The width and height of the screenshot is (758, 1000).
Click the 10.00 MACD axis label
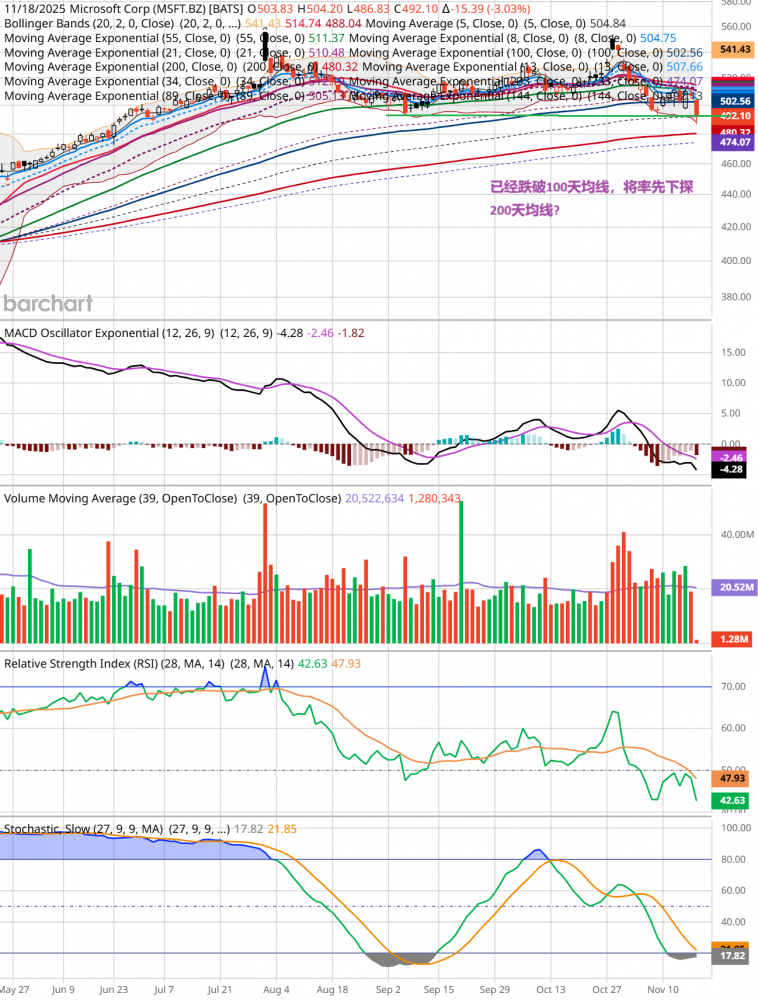733,383
